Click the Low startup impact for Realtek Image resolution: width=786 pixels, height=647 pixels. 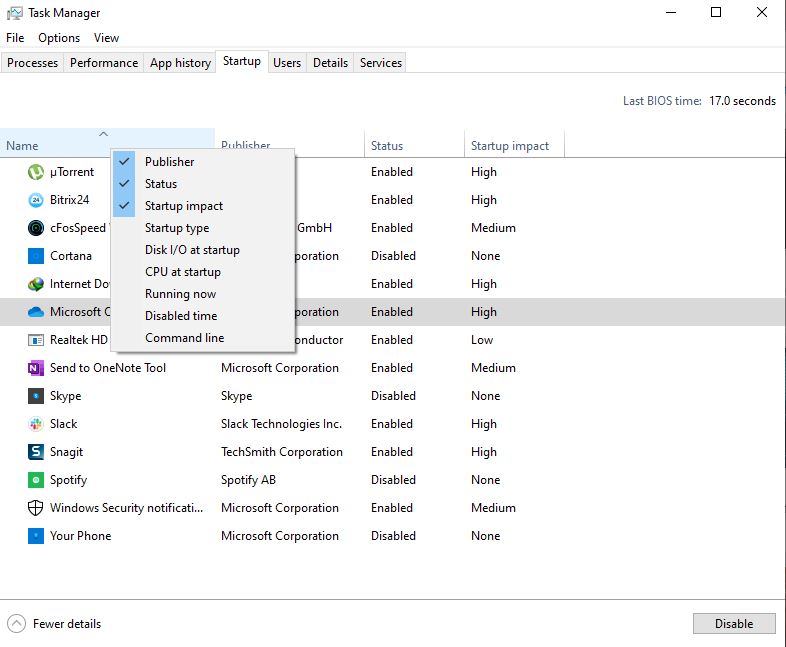(482, 340)
